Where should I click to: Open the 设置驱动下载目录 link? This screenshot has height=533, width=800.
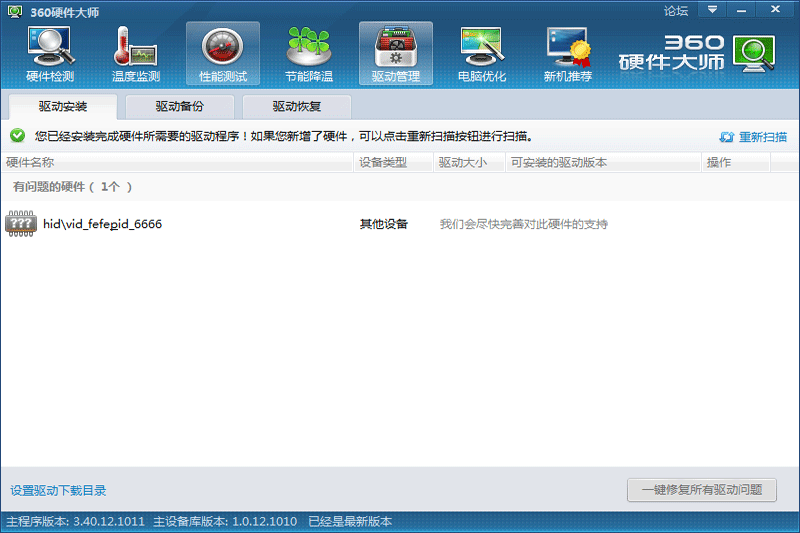pyautogui.click(x=58, y=491)
